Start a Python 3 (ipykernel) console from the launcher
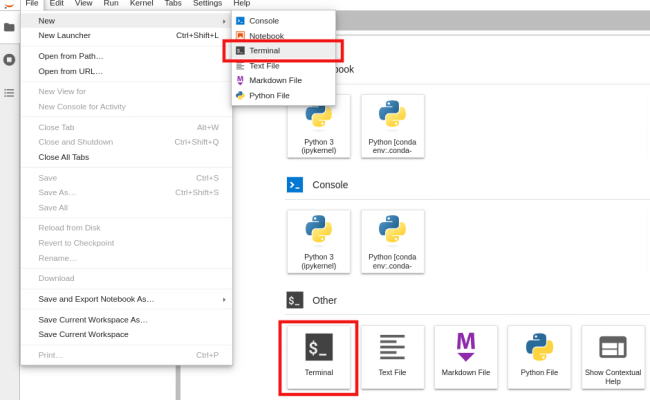This screenshot has width=650, height=400. pos(319,242)
